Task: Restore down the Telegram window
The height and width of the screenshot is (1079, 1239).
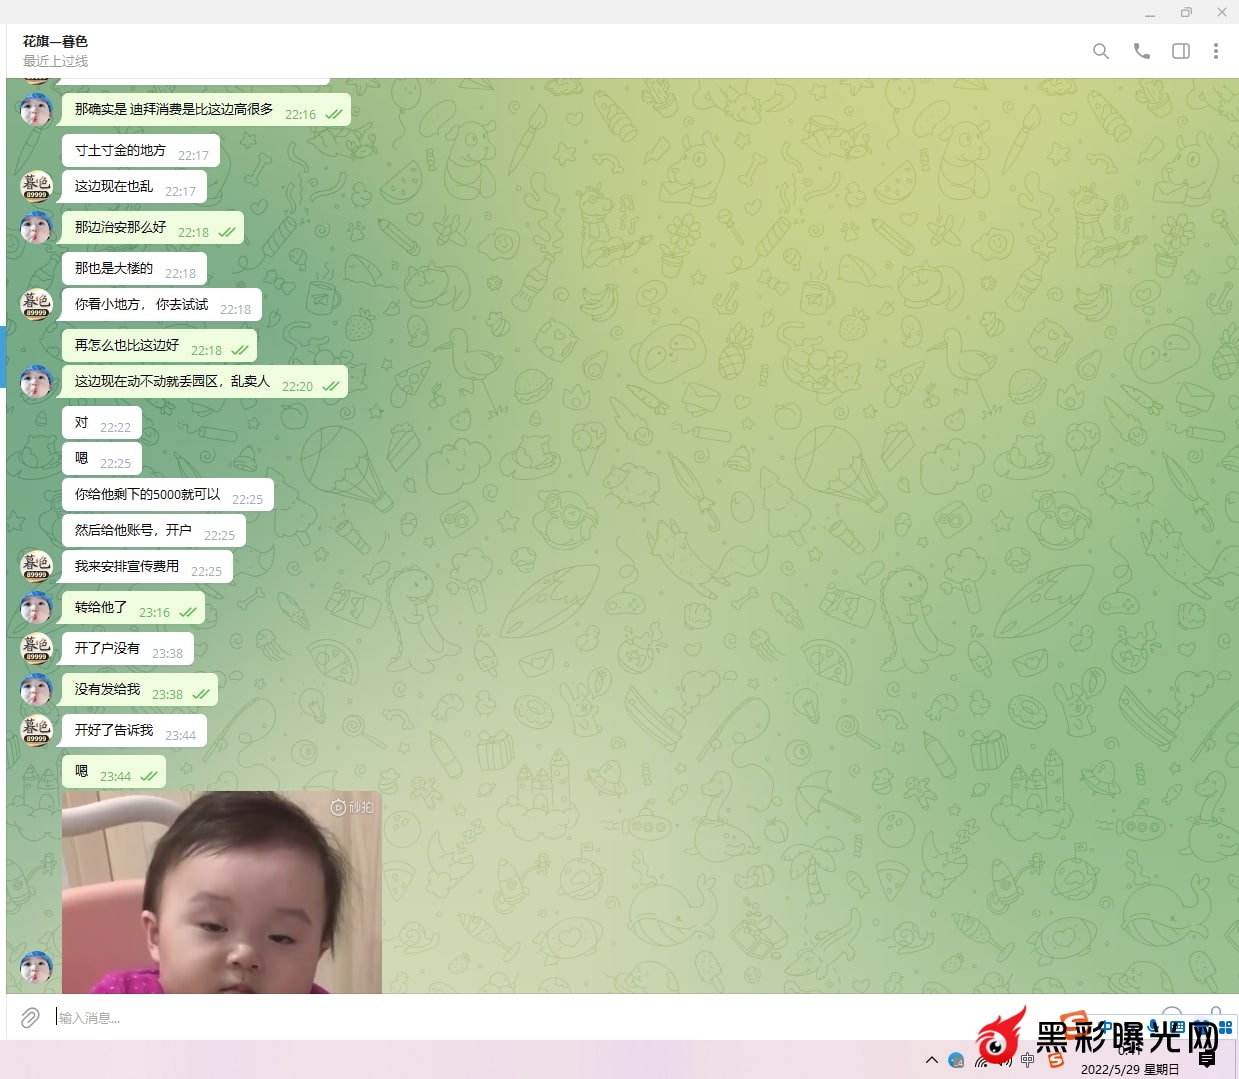Action: pyautogui.click(x=1186, y=12)
